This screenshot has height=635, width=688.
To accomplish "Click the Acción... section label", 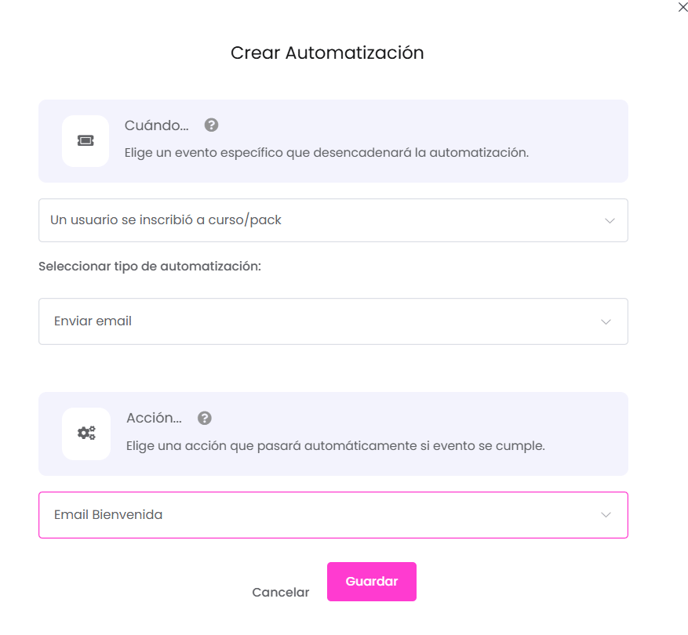I will 154,418.
